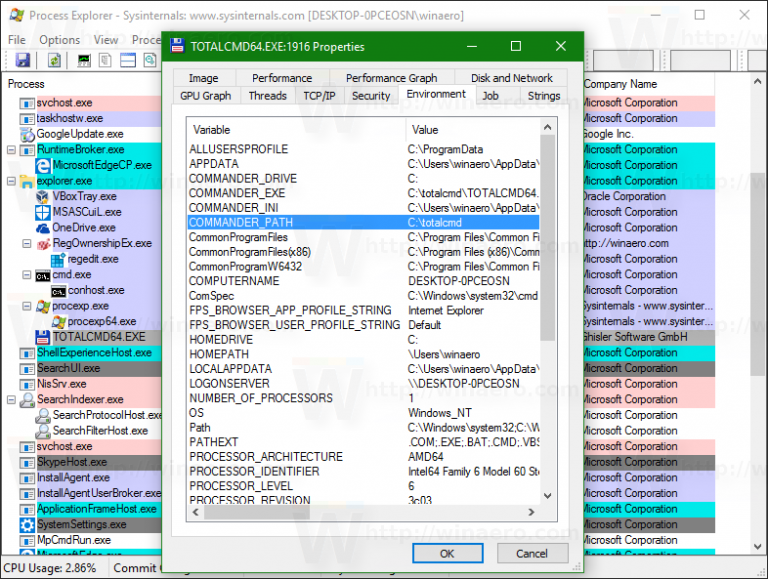The image size is (768, 579).
Task: Switch to the Image tab
Action: tap(204, 78)
